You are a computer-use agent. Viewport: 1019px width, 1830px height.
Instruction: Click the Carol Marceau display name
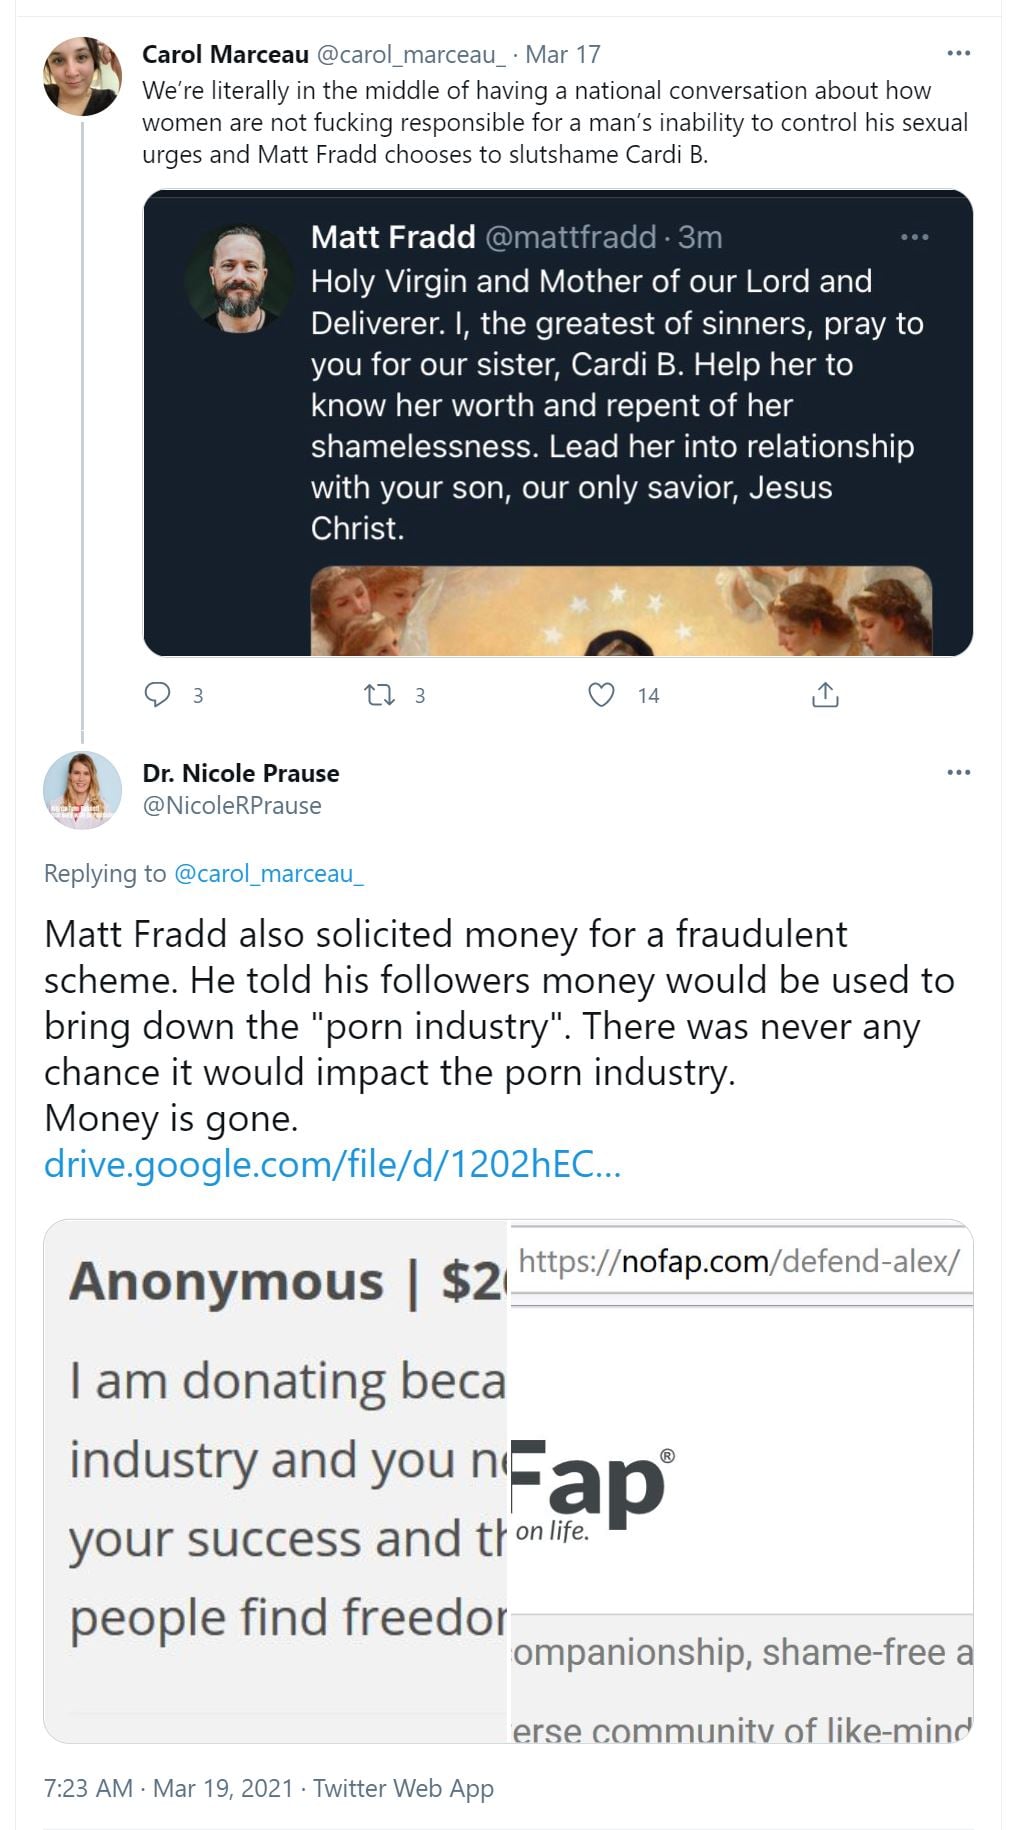225,54
